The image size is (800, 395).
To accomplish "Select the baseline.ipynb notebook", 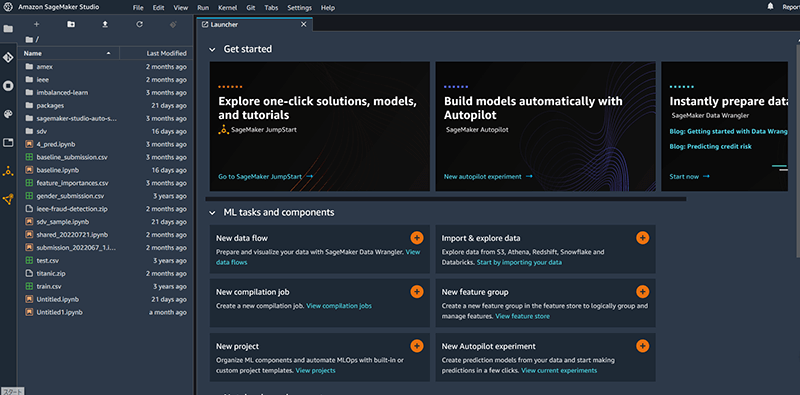I will click(x=106, y=170).
